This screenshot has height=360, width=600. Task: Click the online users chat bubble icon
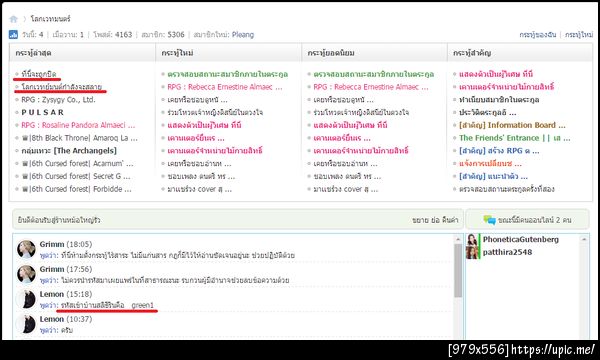[x=489, y=220]
